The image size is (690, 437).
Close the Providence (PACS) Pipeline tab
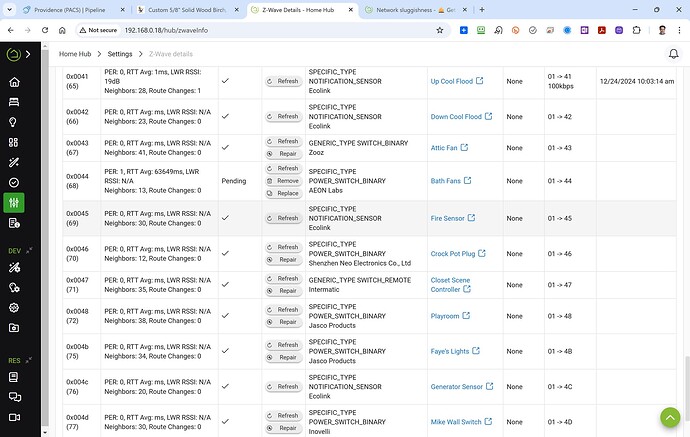pos(122,10)
